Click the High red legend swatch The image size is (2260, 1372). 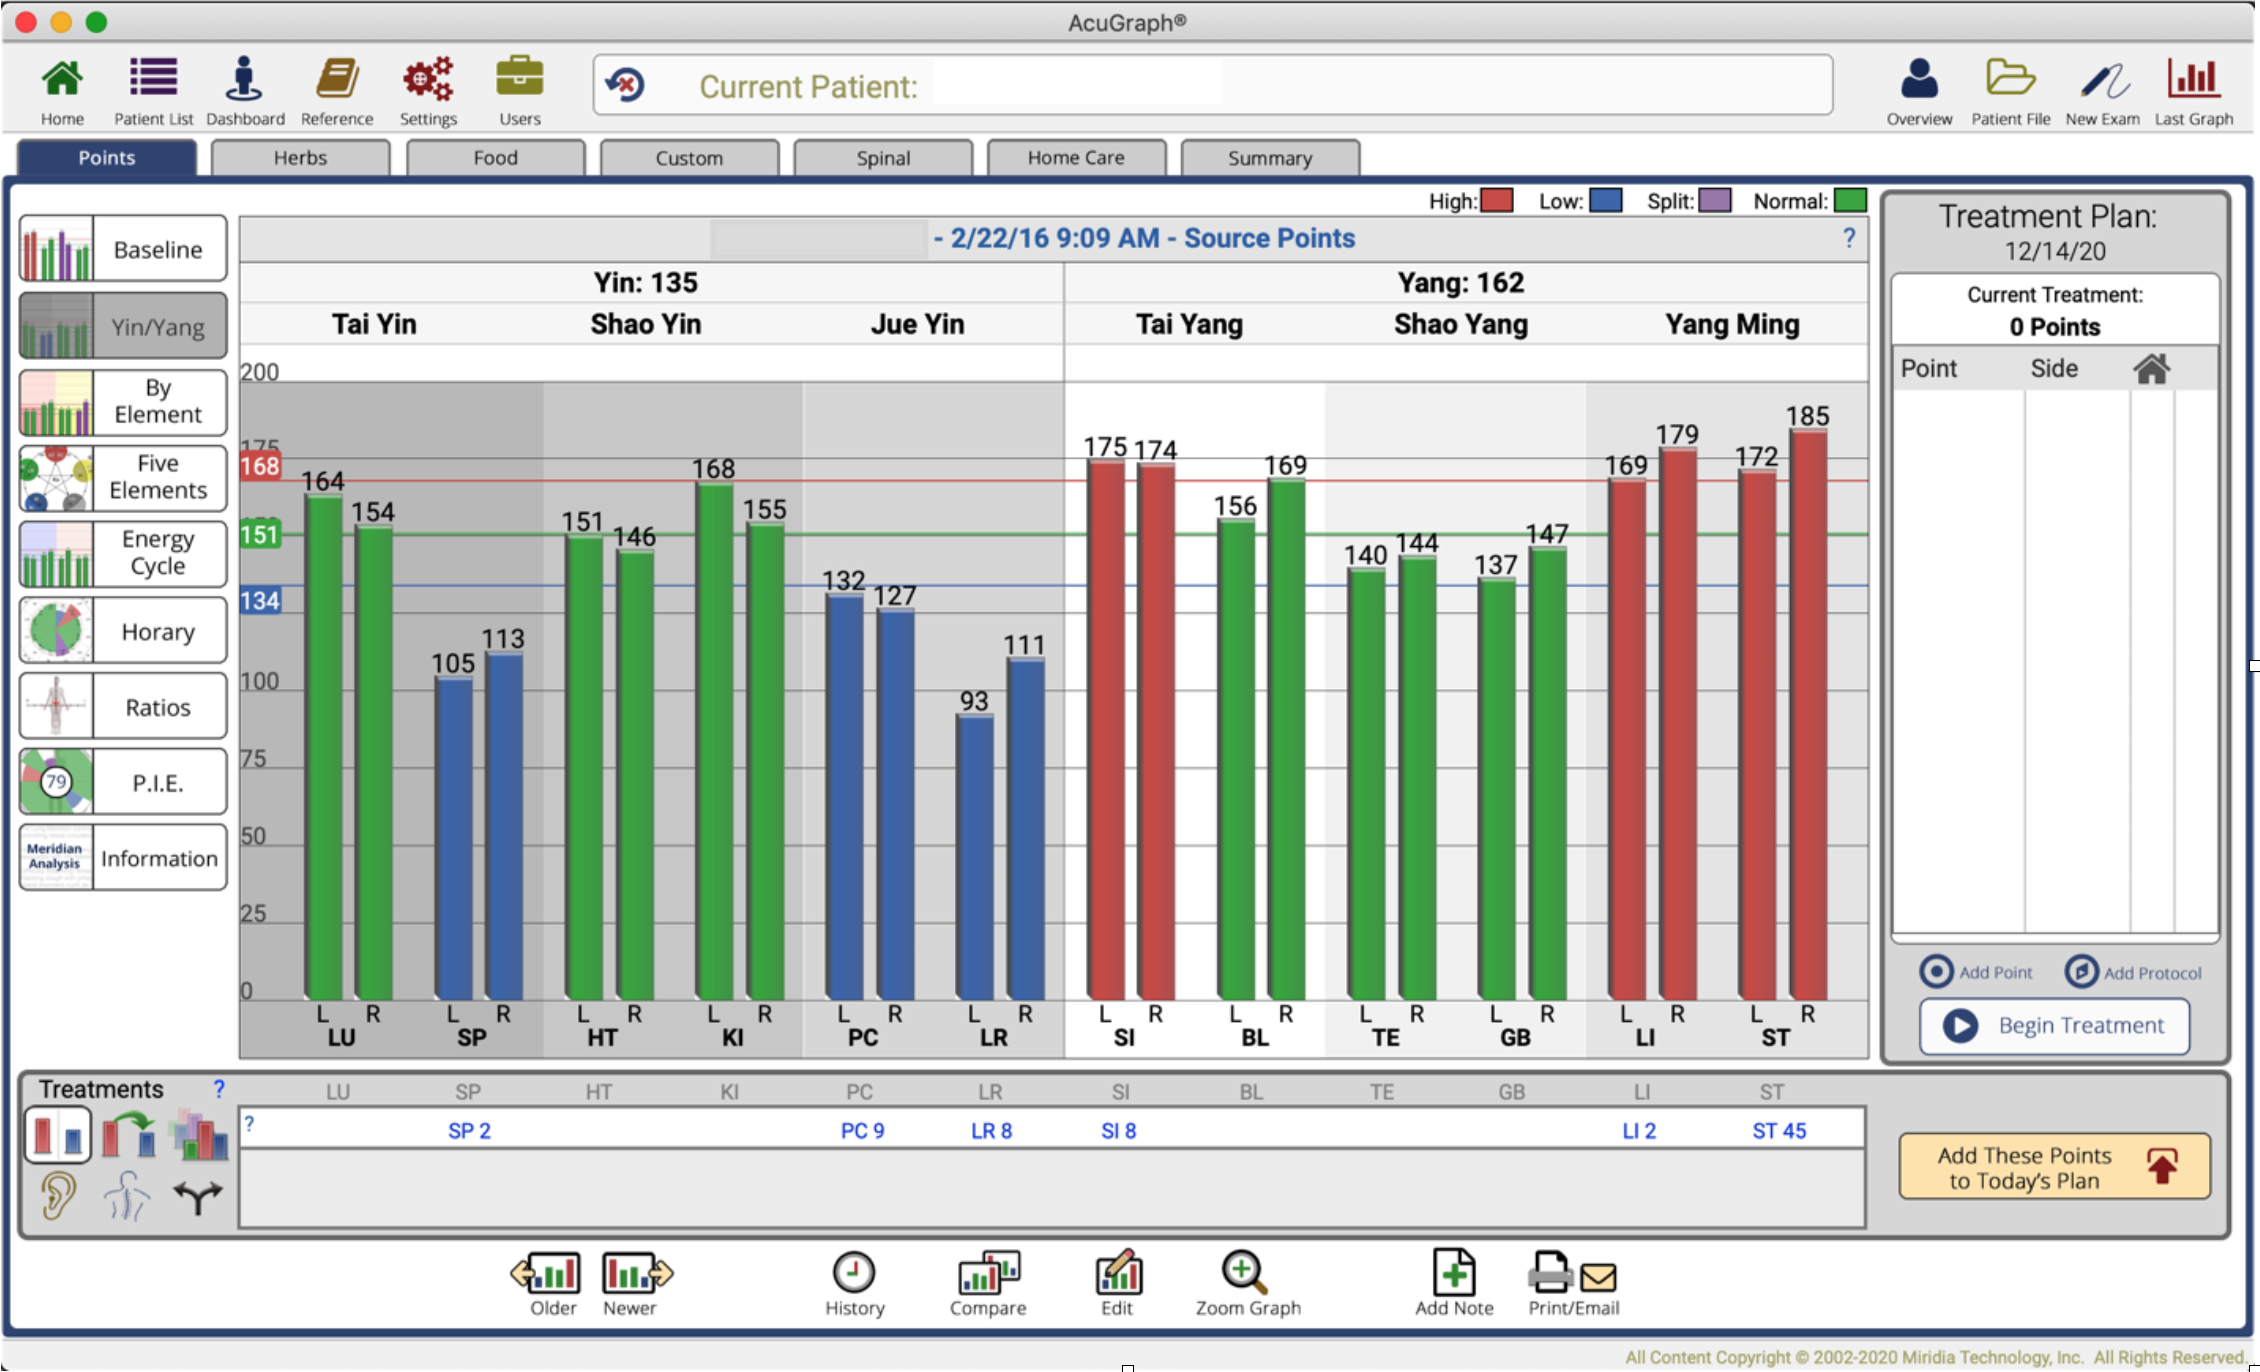coord(1497,201)
